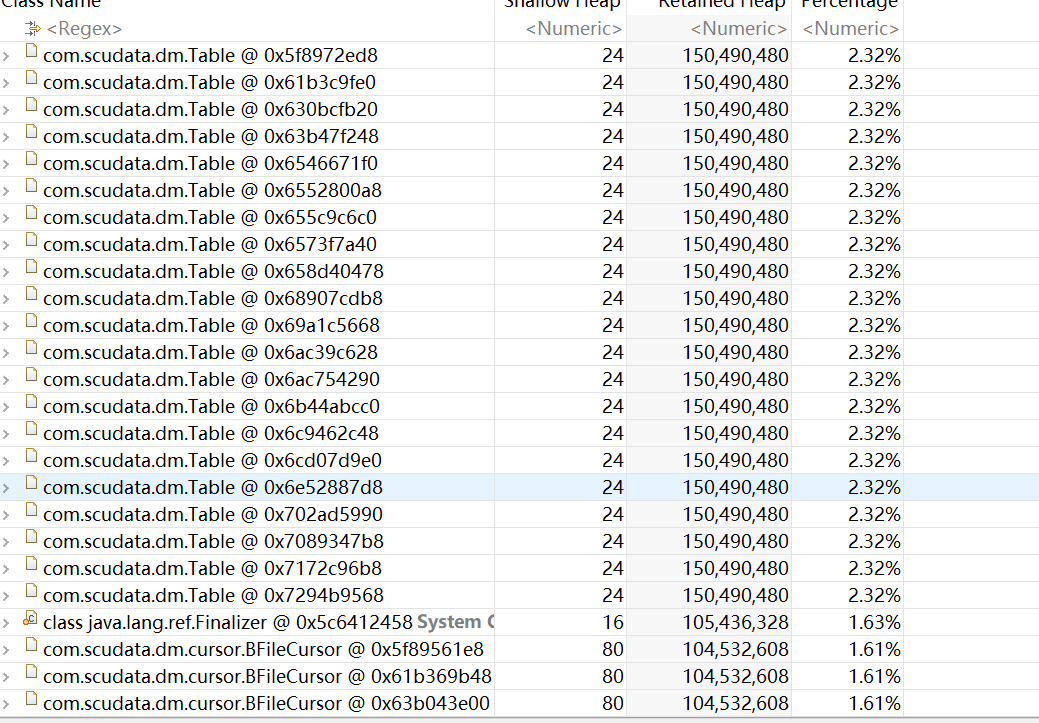Select row text com.scudata.dm.Table @ 0x61b3c9fe0
Image resolution: width=1039 pixels, height=723 pixels.
(x=209, y=83)
